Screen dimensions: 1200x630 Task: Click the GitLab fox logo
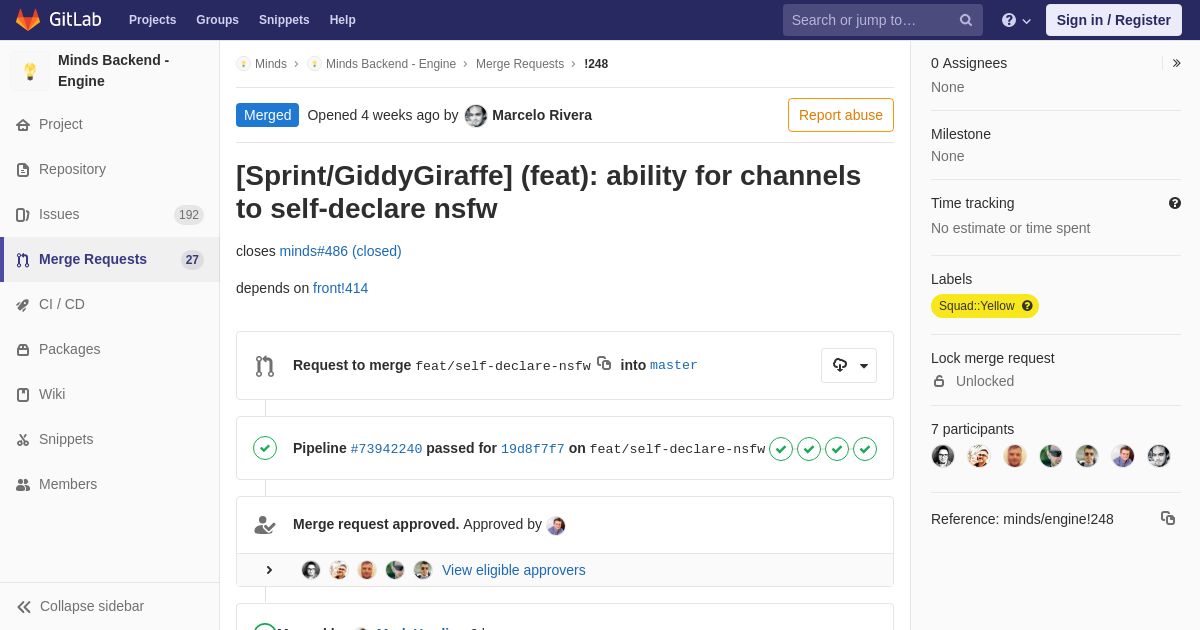[x=28, y=20]
